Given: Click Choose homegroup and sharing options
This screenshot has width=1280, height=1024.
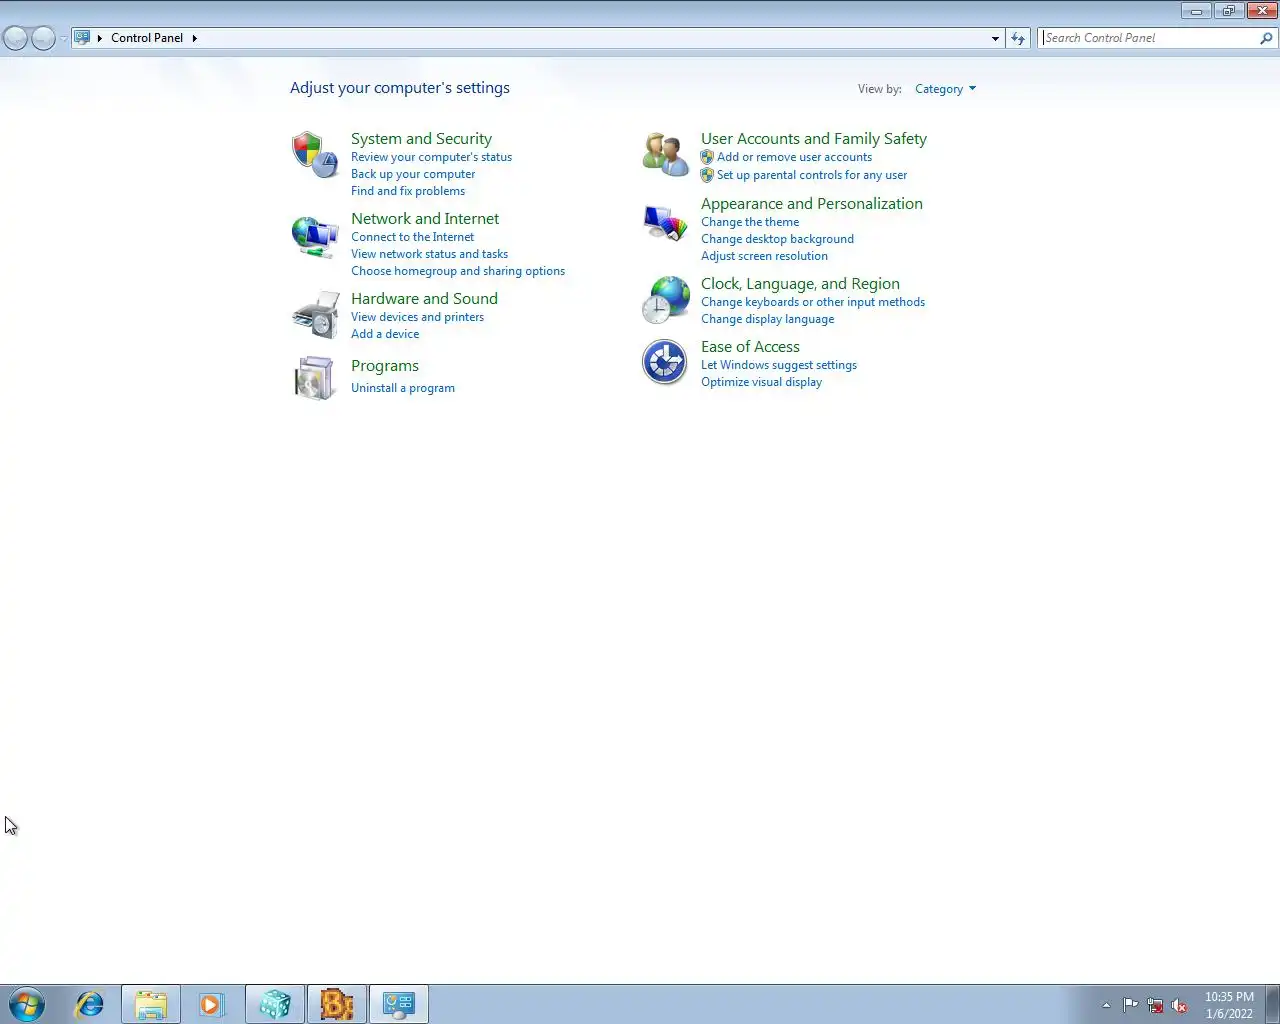Looking at the screenshot, I should pyautogui.click(x=458, y=271).
